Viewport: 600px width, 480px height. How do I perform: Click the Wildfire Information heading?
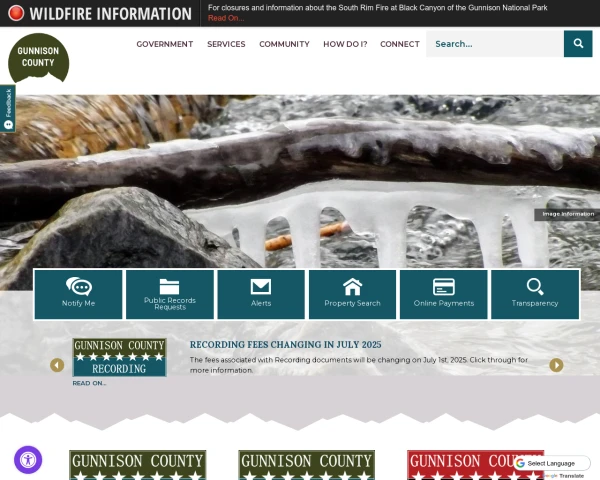click(x=111, y=13)
